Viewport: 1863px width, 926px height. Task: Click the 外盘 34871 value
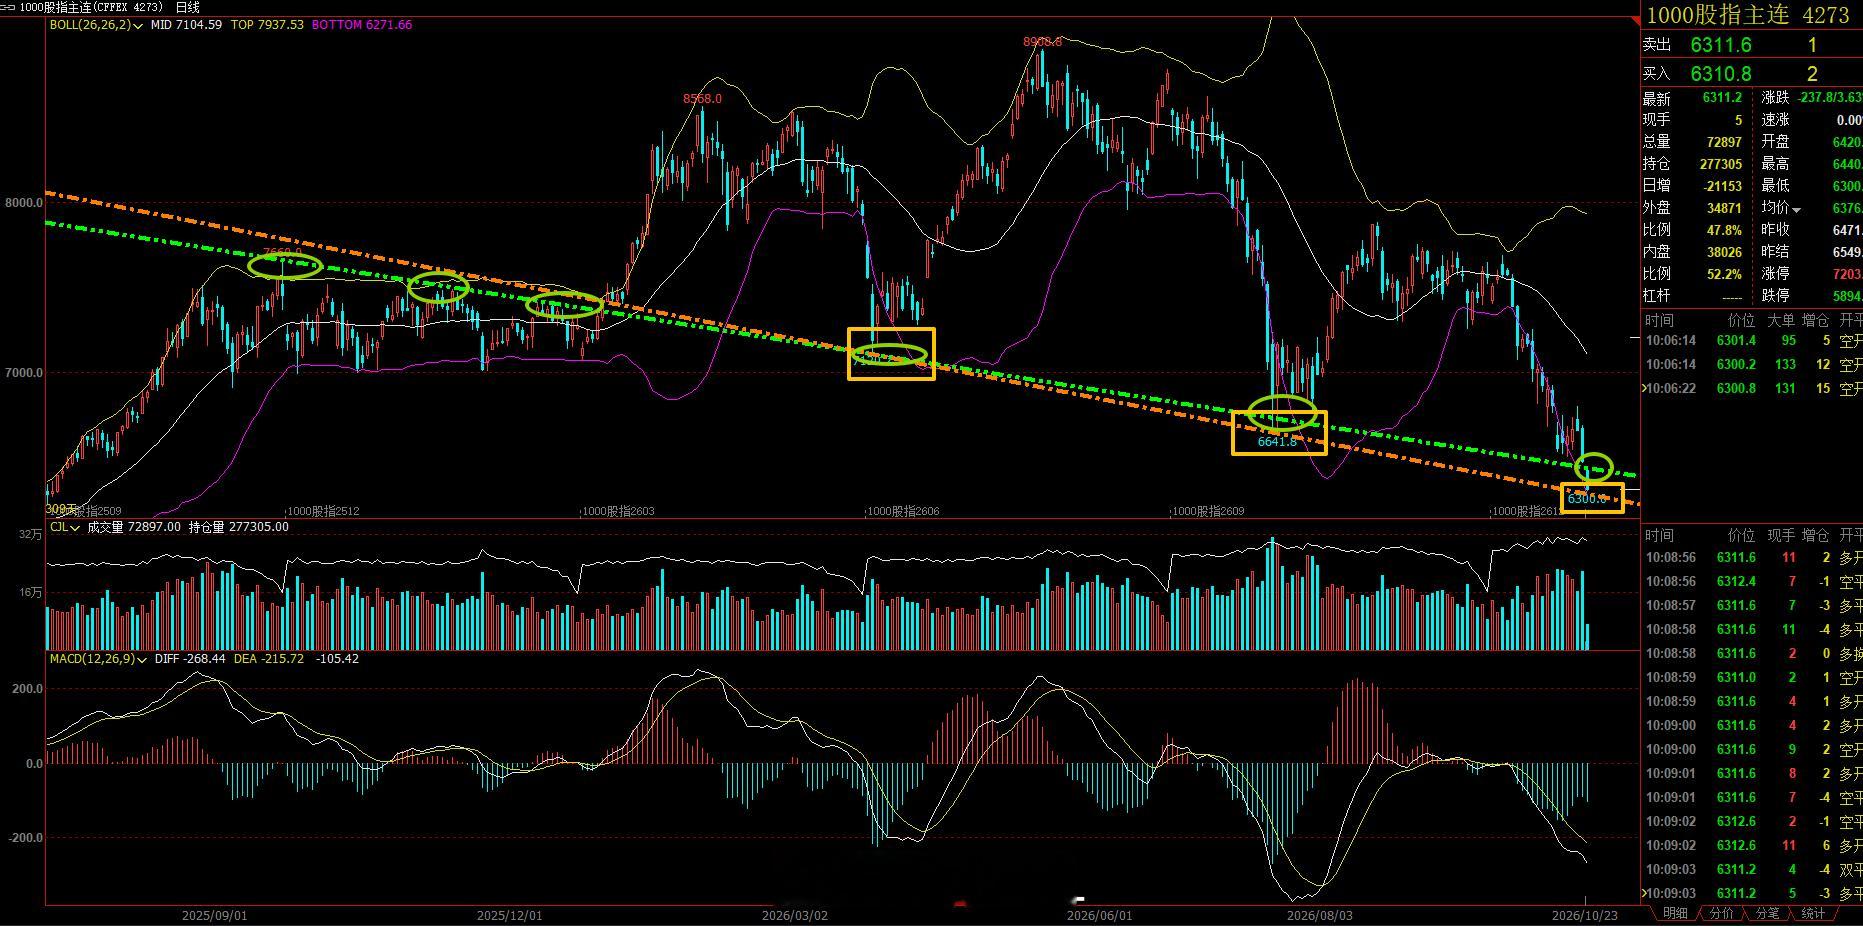[x=1724, y=208]
